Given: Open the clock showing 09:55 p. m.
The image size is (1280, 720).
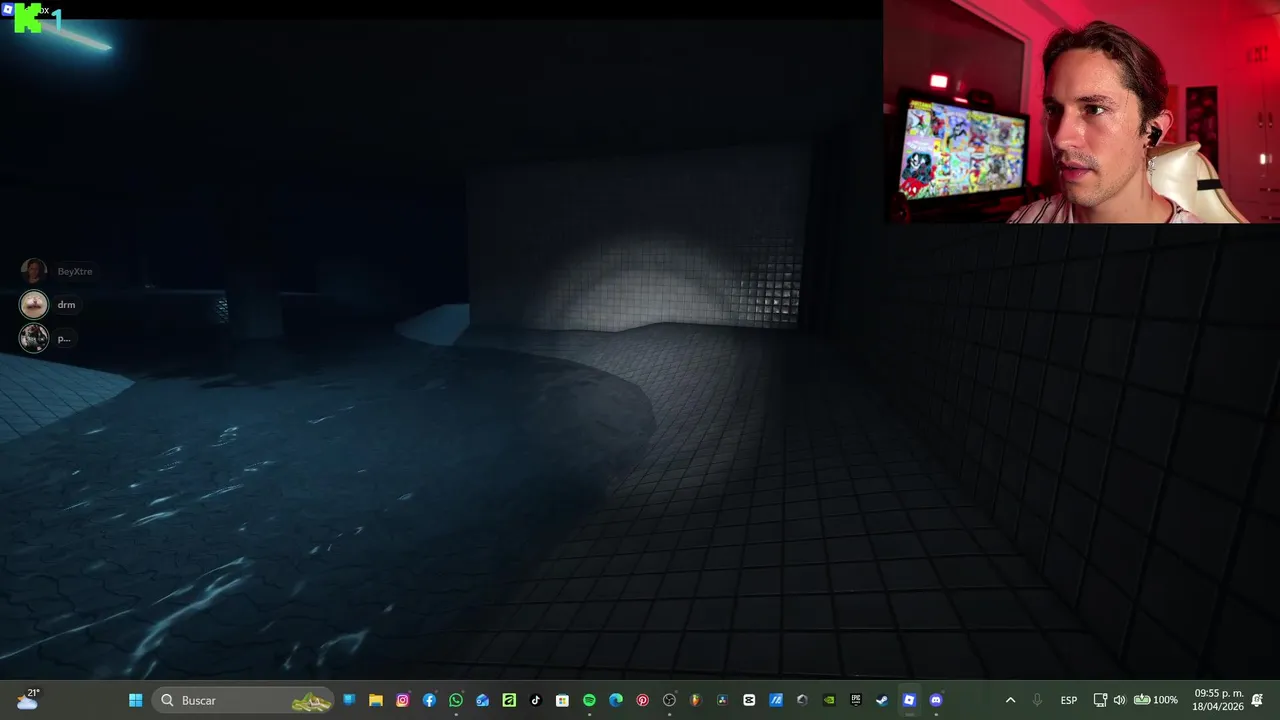Looking at the screenshot, I should [x=1218, y=699].
